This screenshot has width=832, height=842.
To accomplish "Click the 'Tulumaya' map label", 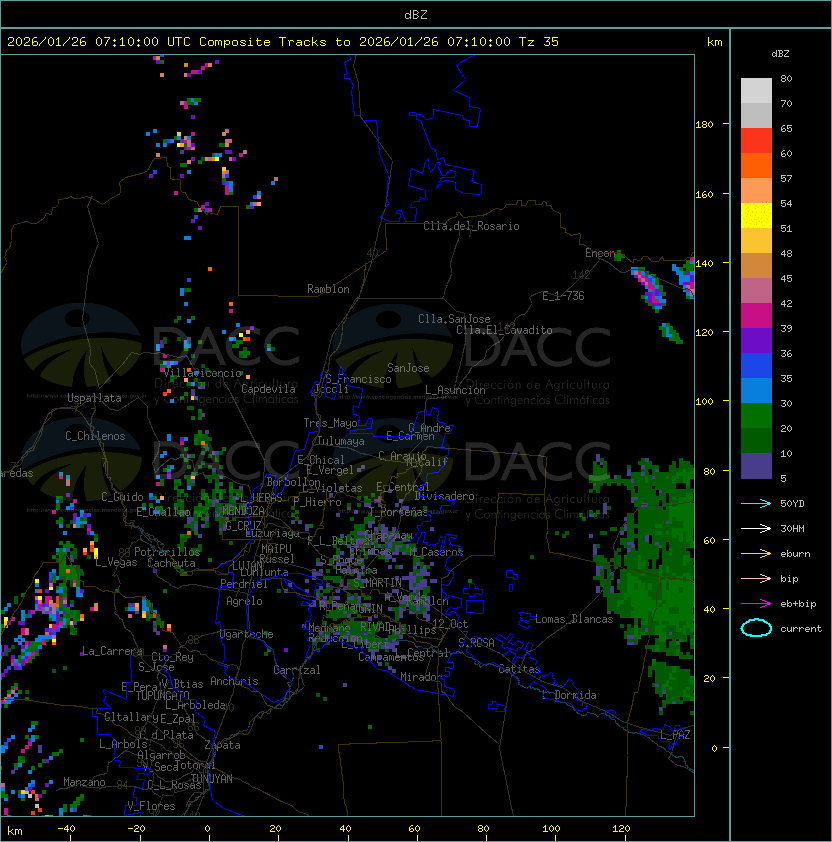I will coord(341,441).
